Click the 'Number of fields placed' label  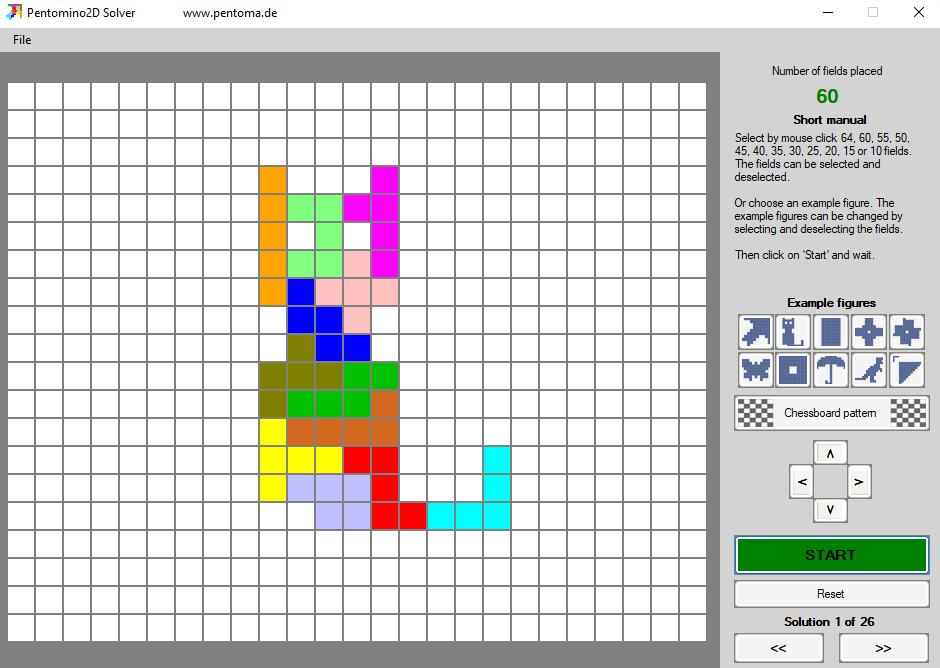click(x=827, y=71)
